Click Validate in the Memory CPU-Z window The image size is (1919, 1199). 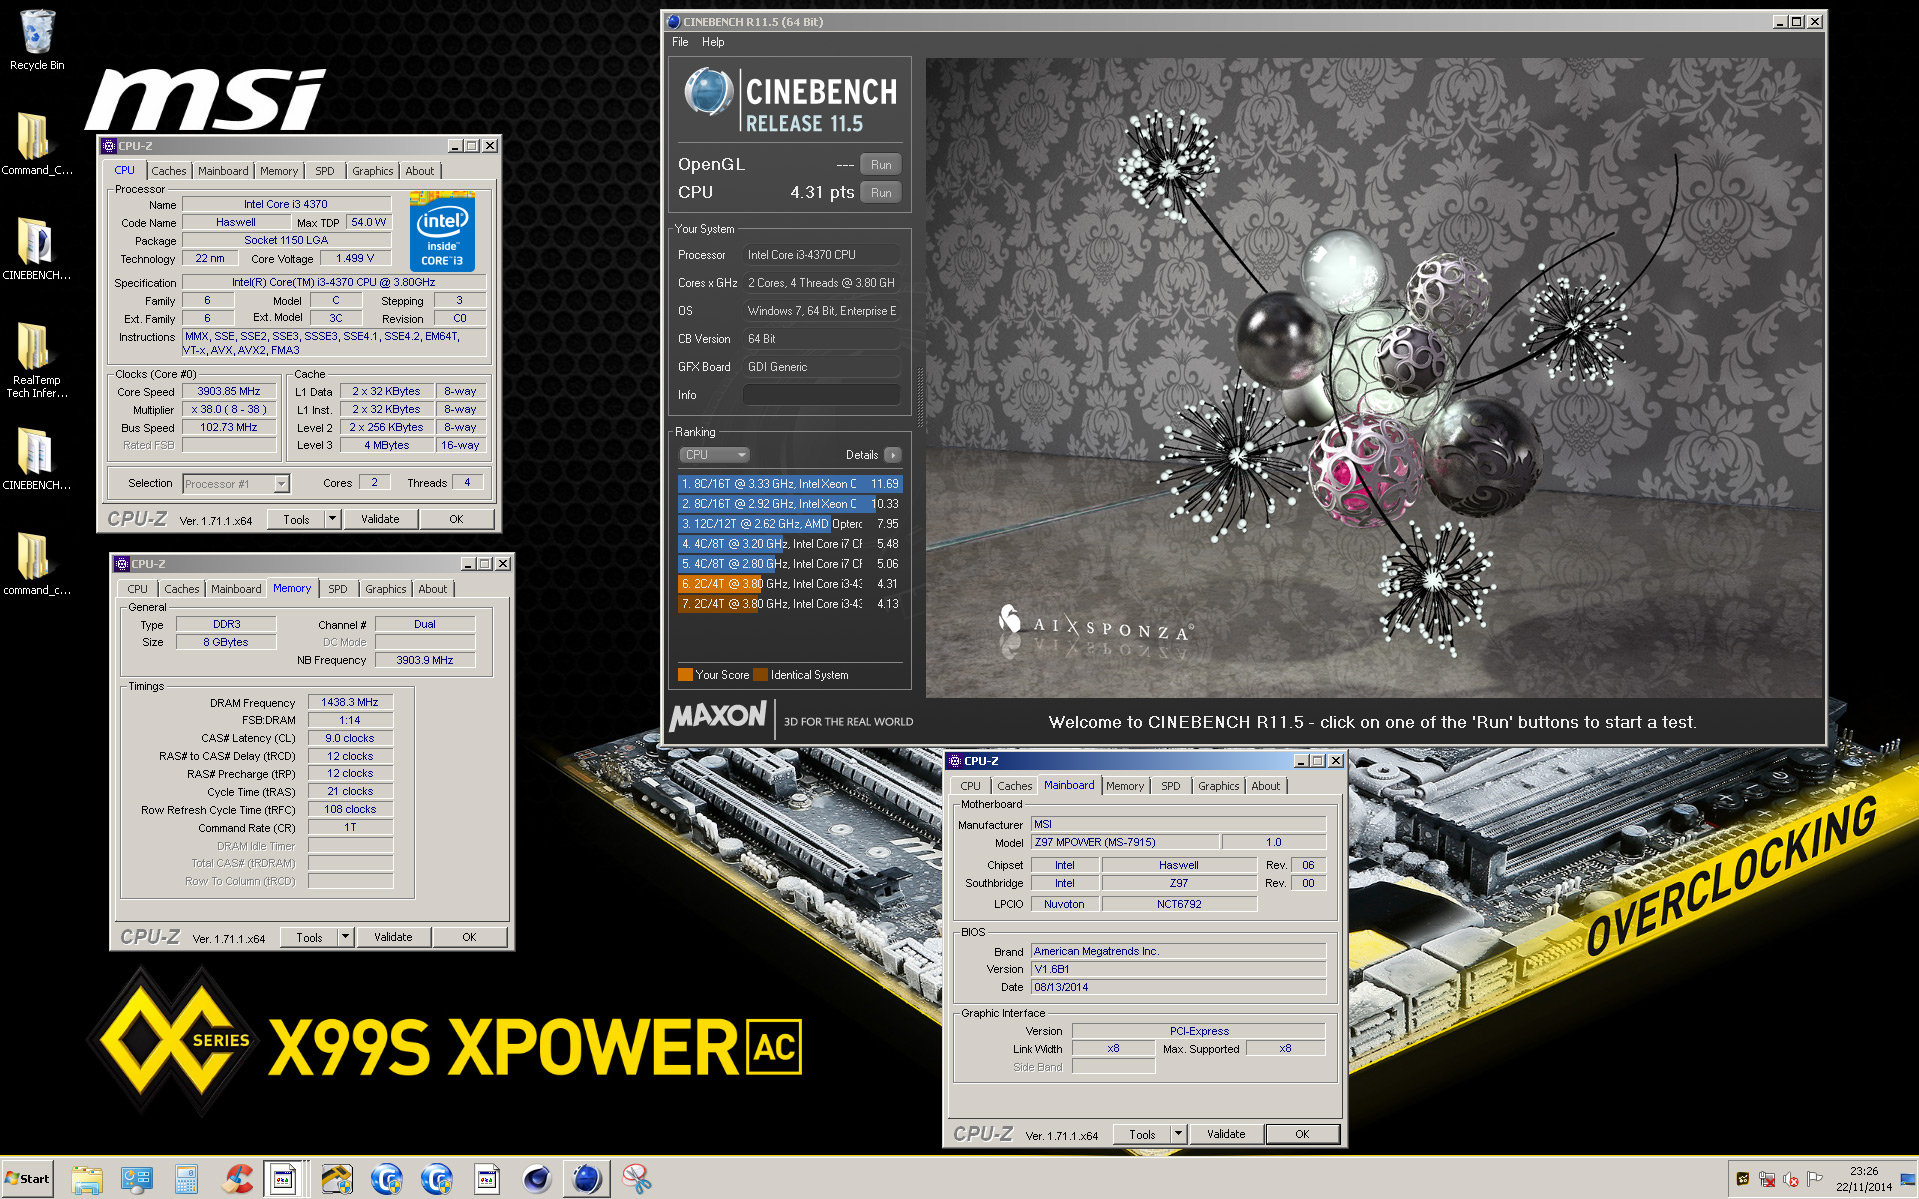point(393,937)
